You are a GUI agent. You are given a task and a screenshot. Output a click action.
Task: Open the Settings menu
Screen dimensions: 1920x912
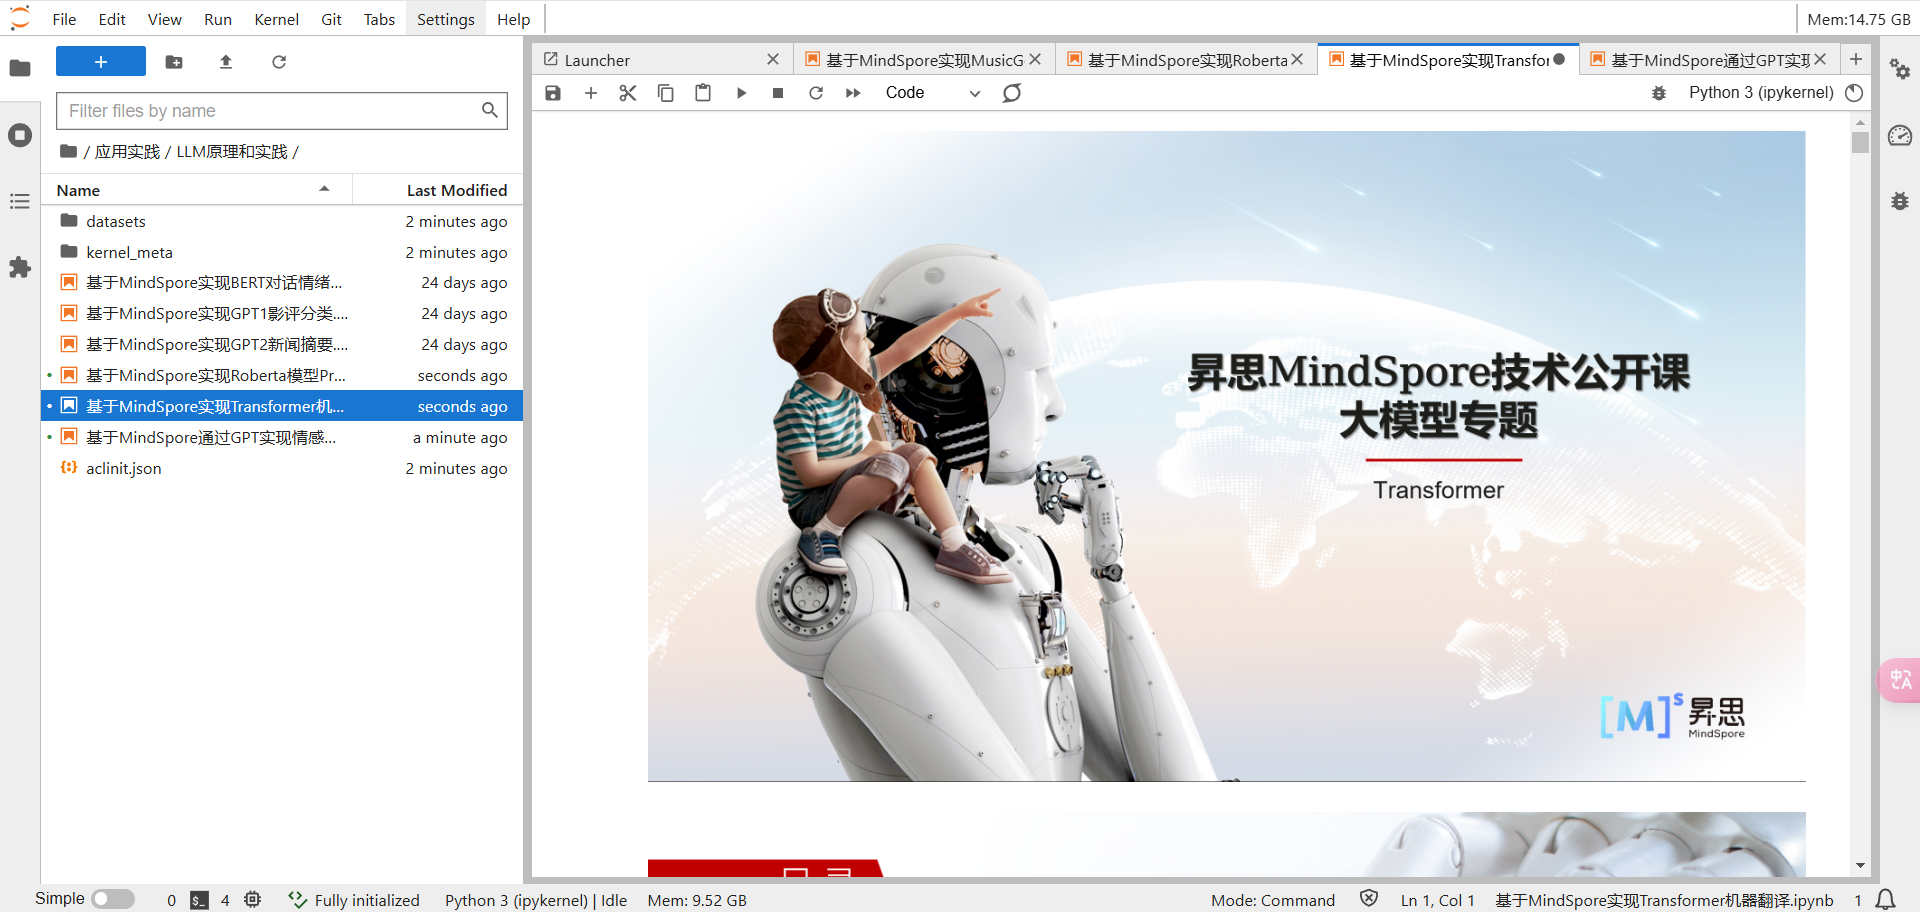pyautogui.click(x=446, y=19)
